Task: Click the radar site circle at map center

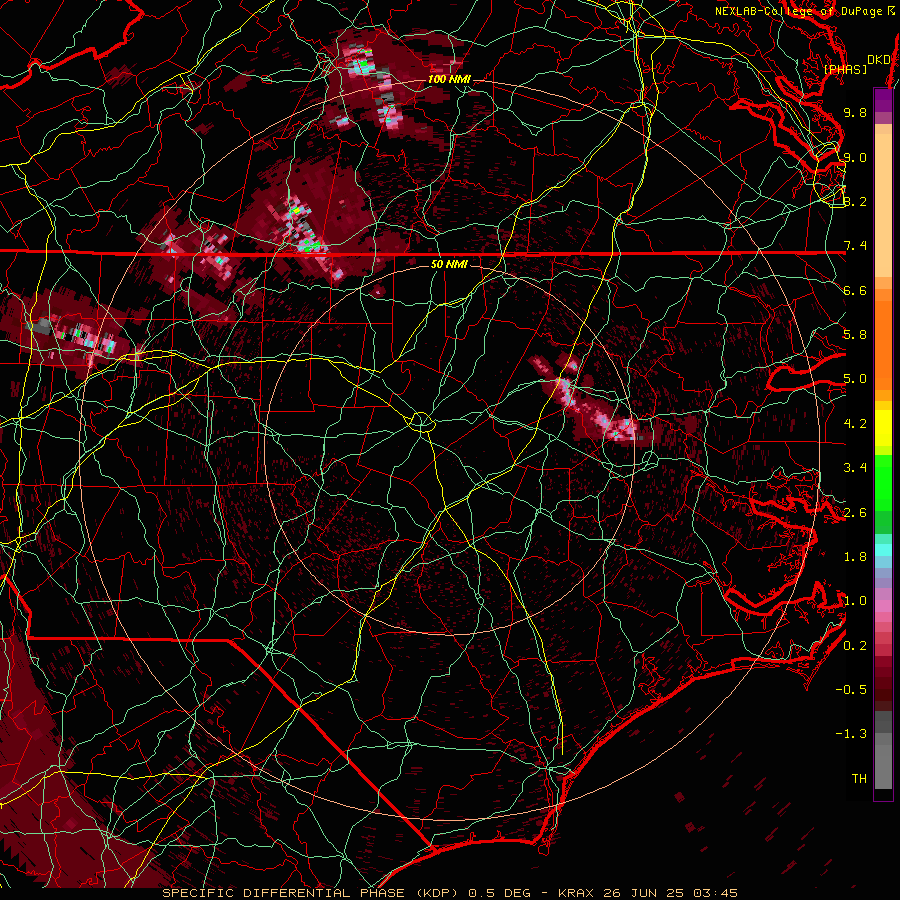Action: [x=421, y=422]
